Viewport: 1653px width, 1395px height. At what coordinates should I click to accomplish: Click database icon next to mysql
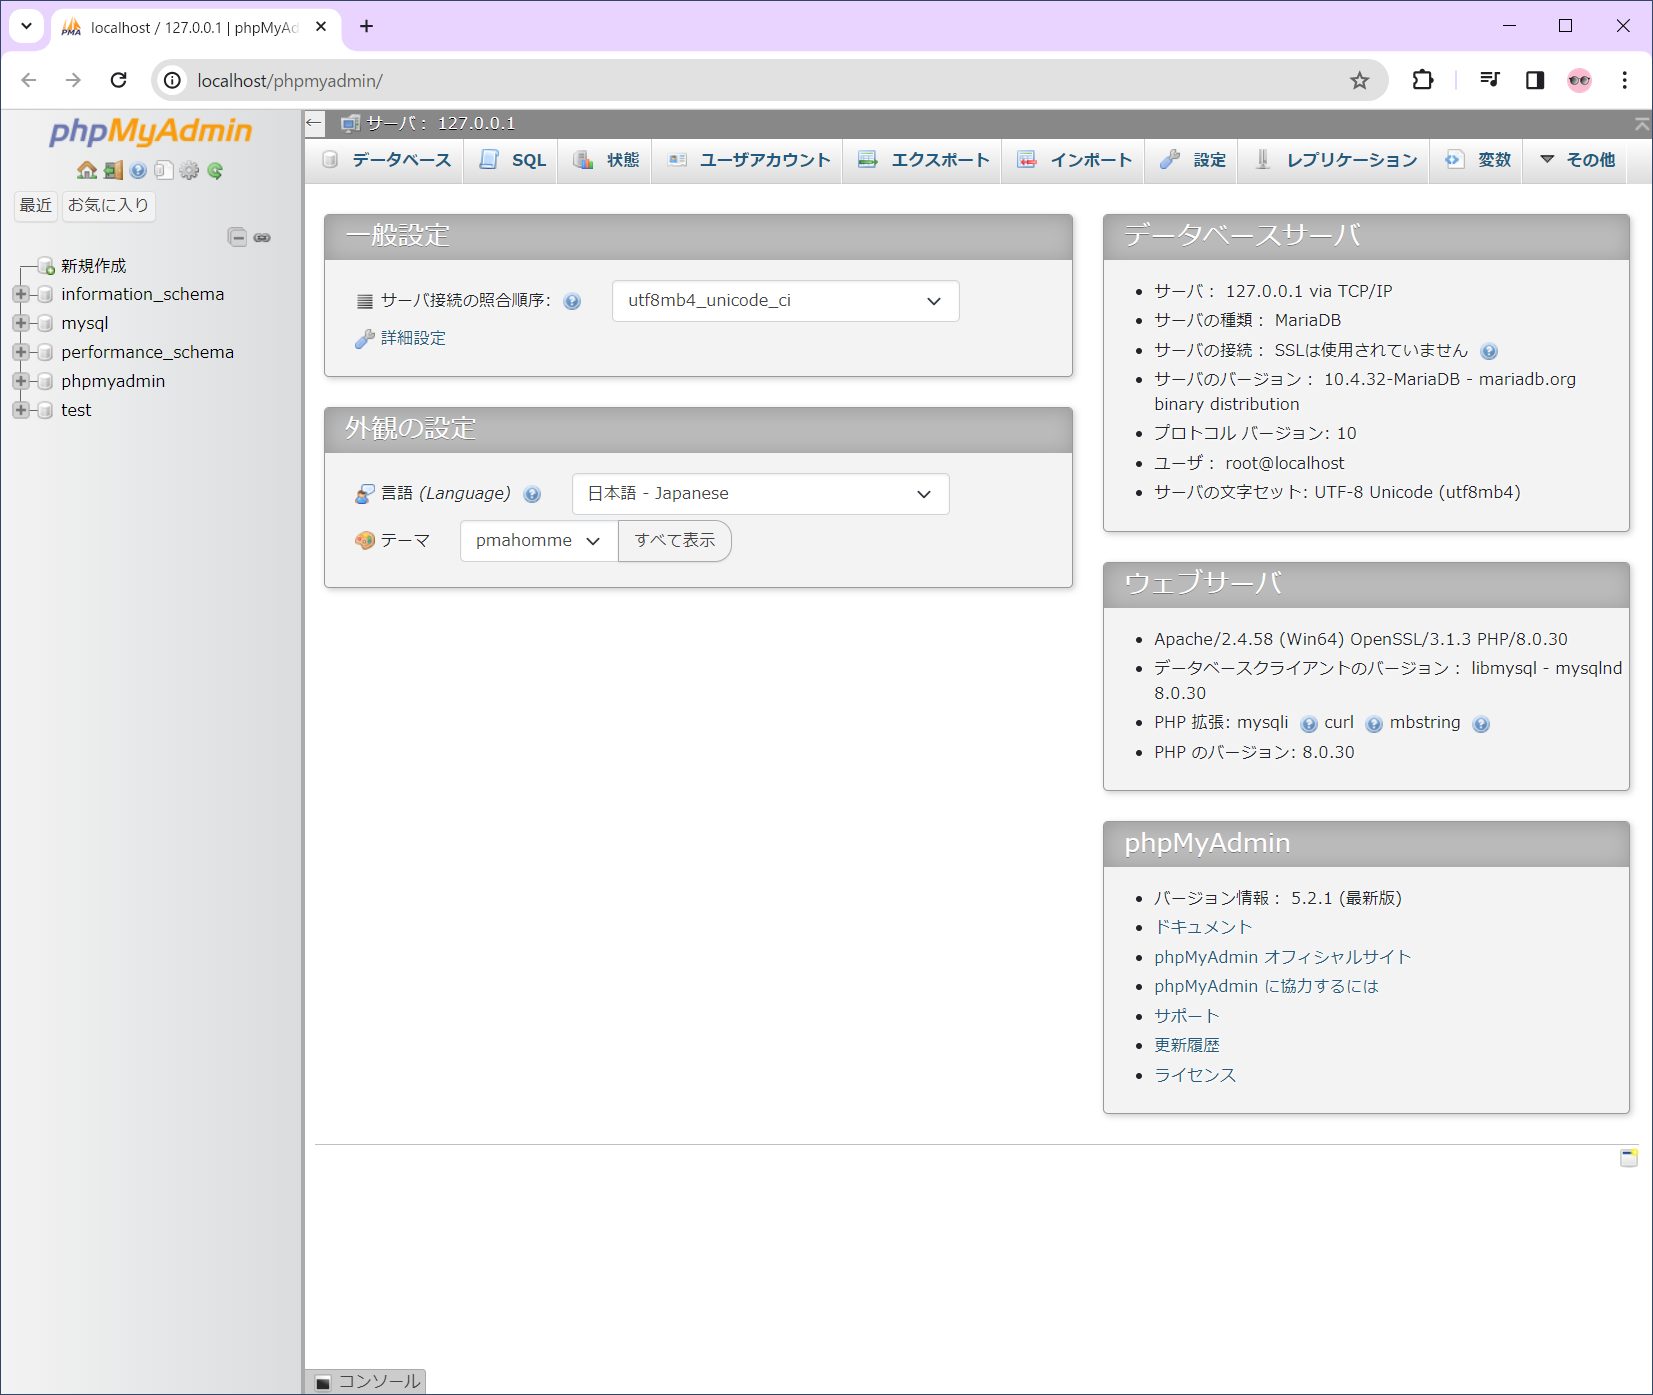tap(44, 323)
